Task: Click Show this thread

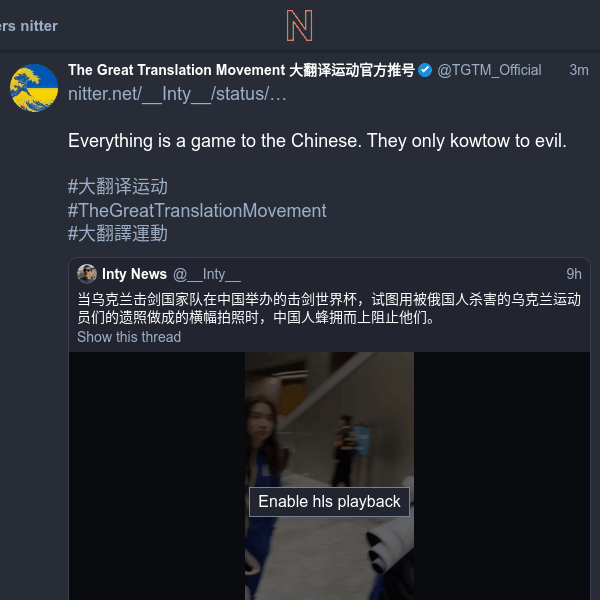Action: click(x=129, y=337)
